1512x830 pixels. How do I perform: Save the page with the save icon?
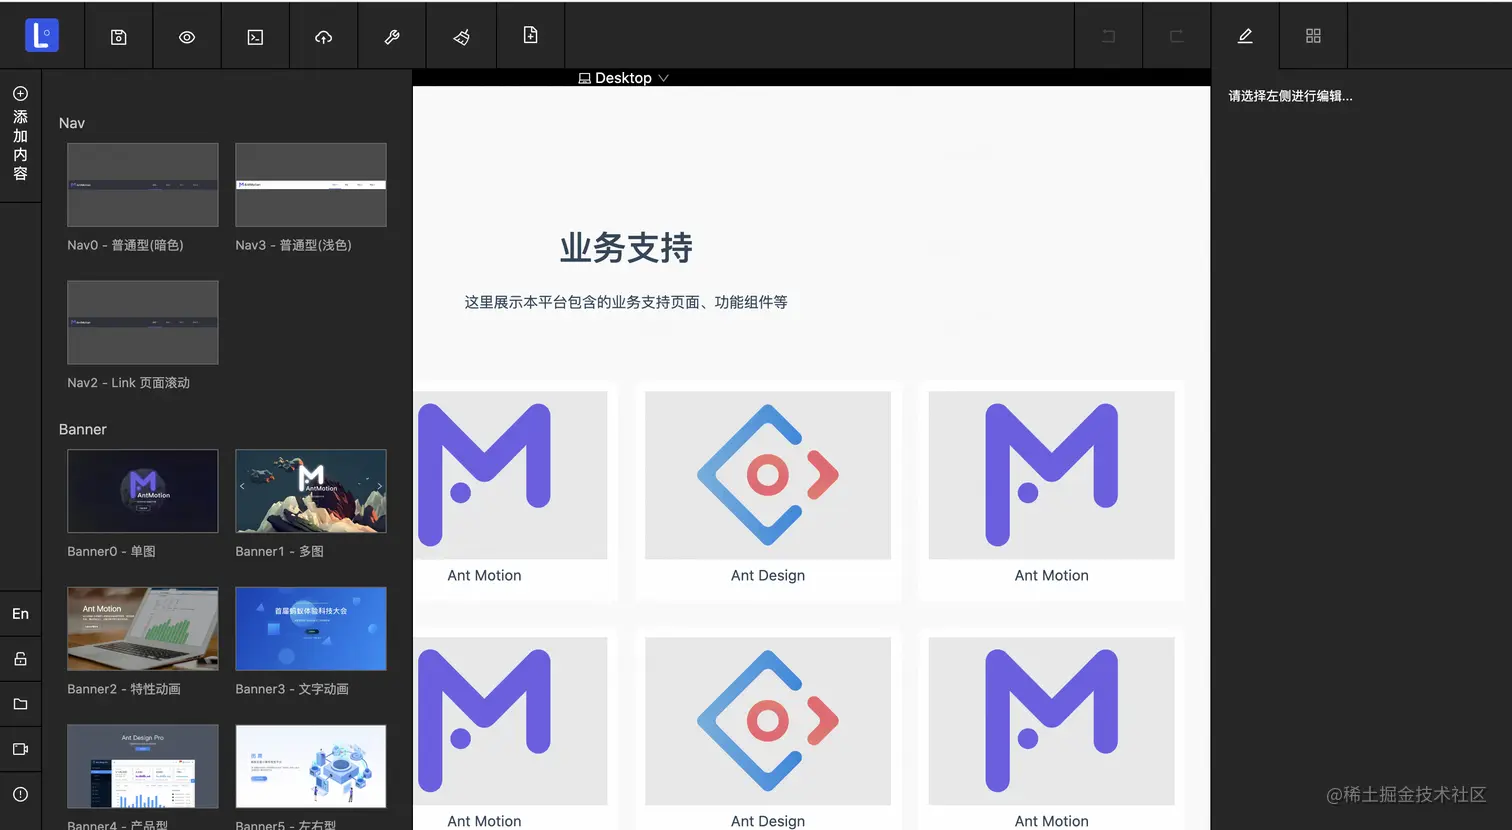(119, 37)
